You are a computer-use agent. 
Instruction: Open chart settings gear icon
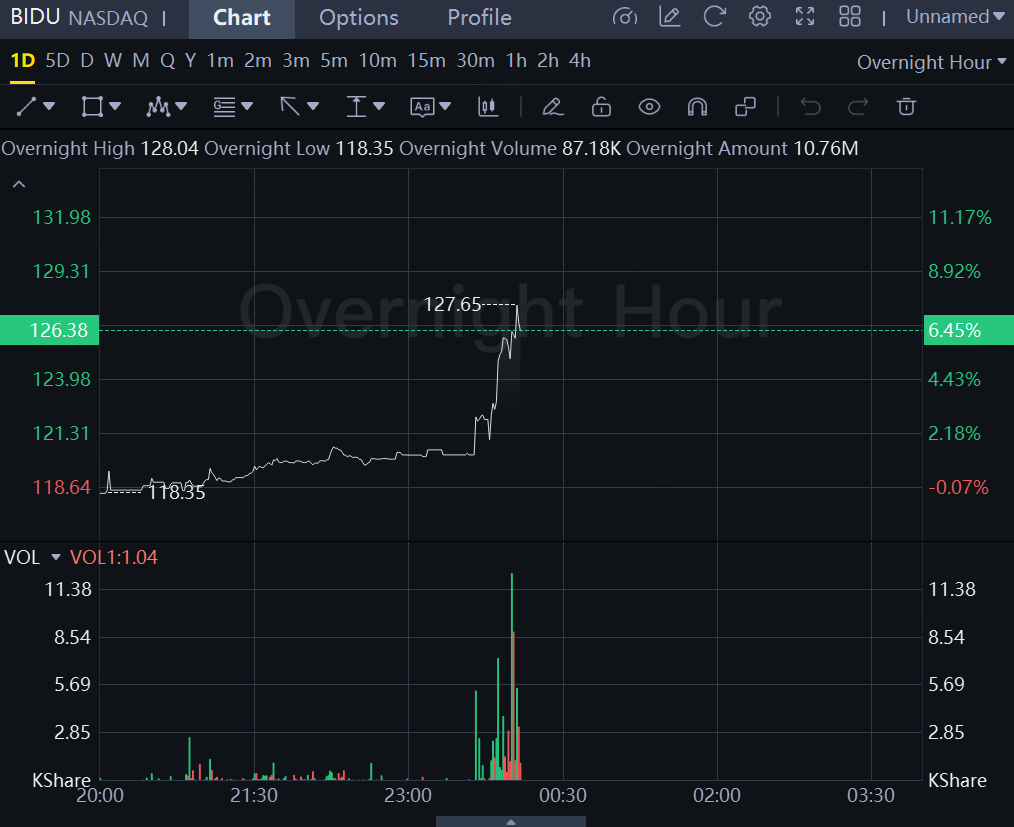pos(760,17)
